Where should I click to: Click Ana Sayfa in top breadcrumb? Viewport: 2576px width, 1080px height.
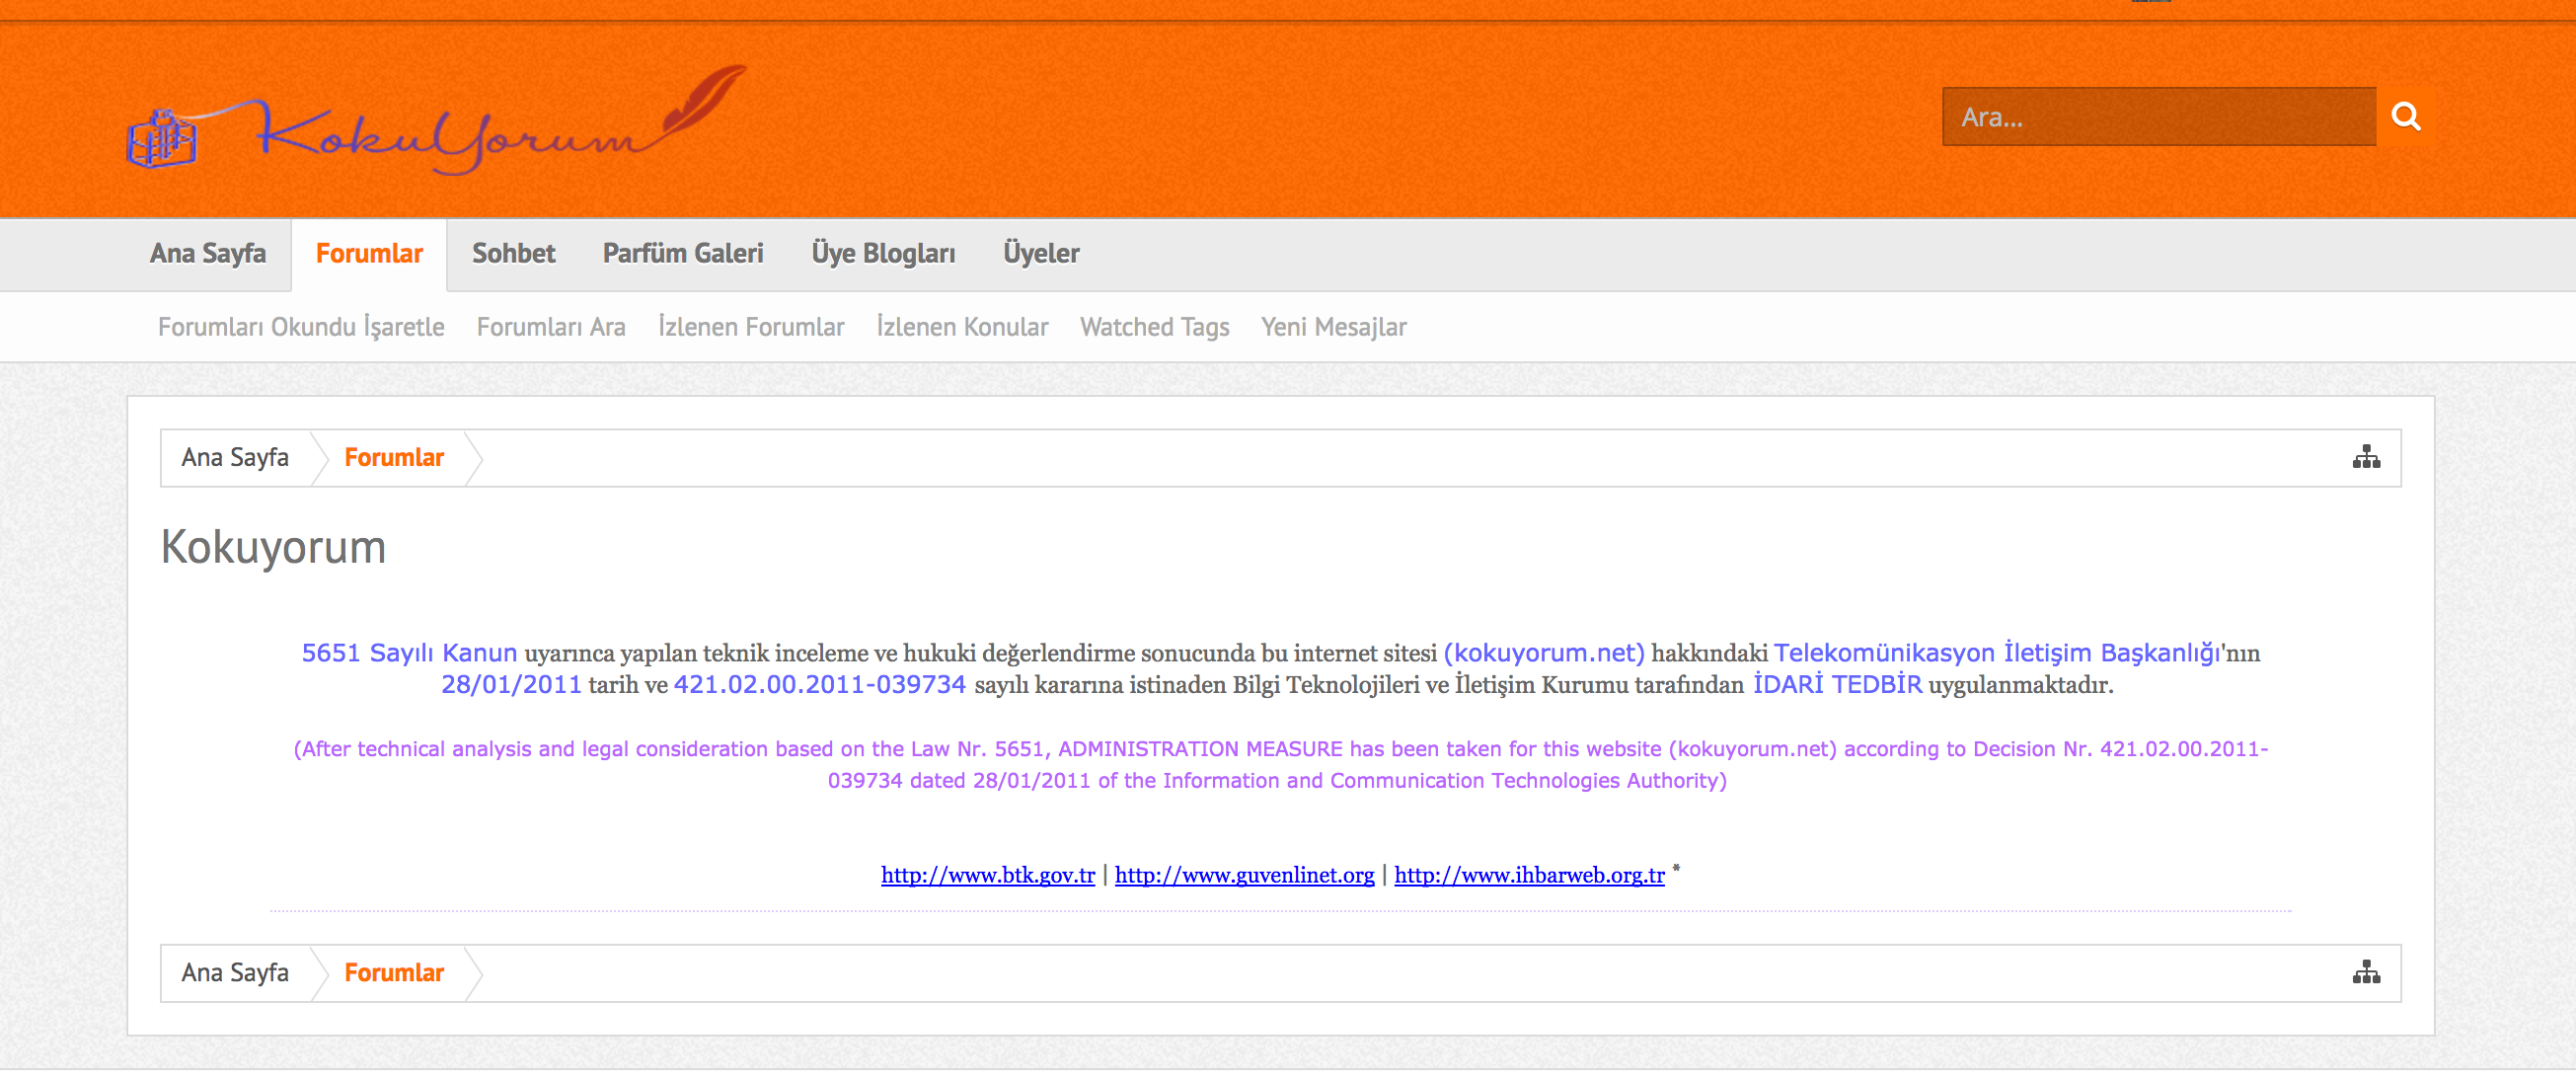235,458
